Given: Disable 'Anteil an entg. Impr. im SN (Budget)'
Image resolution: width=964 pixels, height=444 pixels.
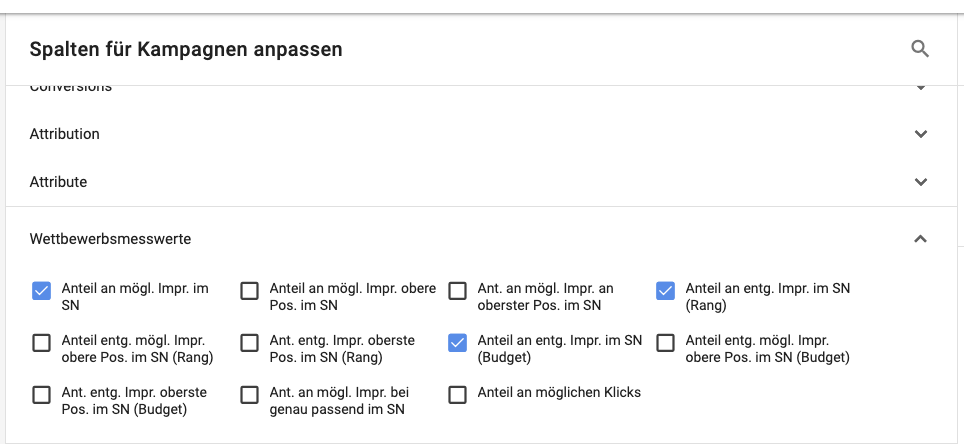Looking at the screenshot, I should coord(458,343).
